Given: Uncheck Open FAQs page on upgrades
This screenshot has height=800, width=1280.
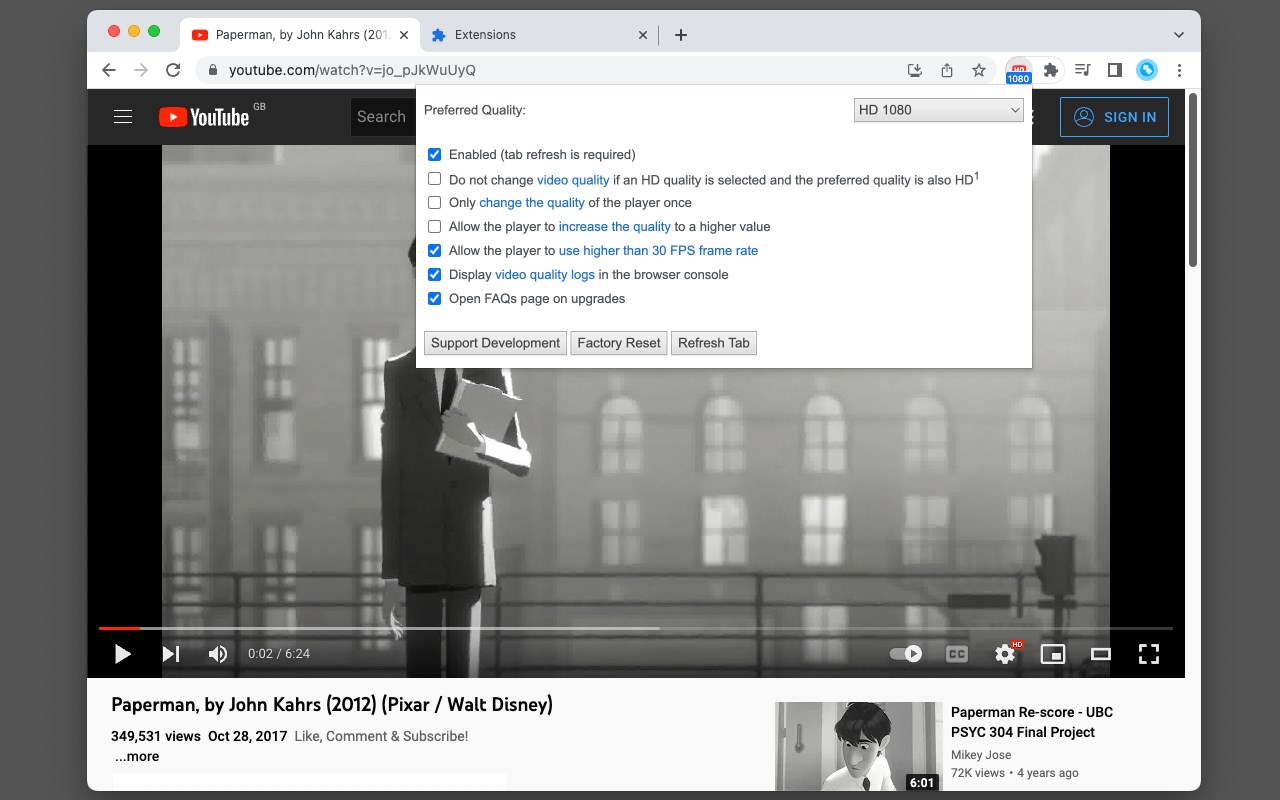Looking at the screenshot, I should pos(434,299).
